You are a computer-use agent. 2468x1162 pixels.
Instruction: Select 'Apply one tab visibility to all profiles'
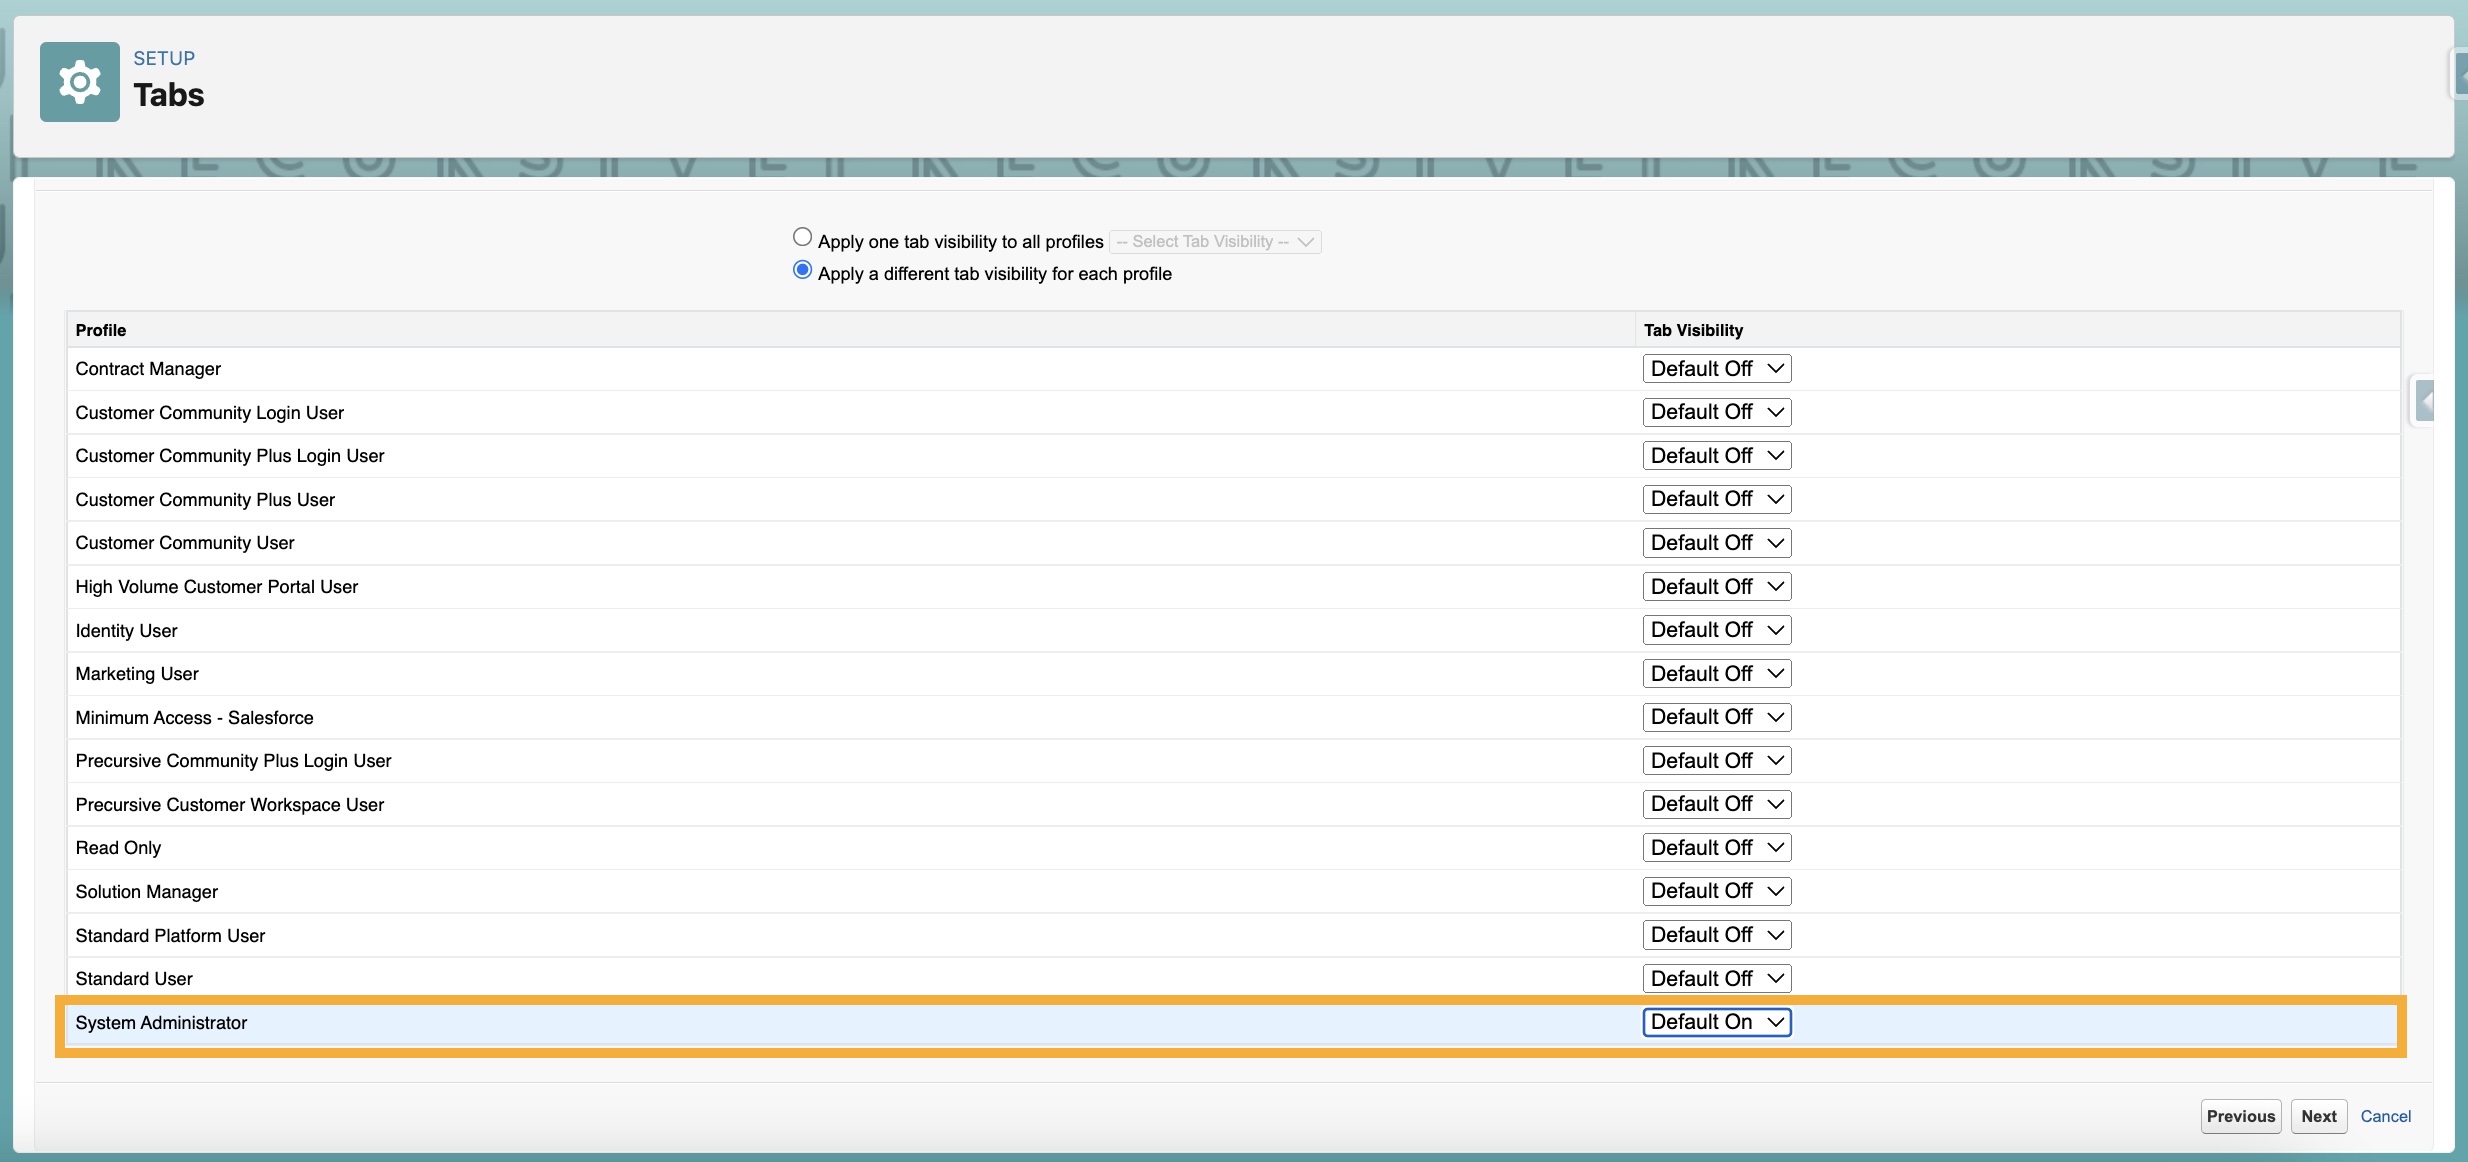coord(802,238)
